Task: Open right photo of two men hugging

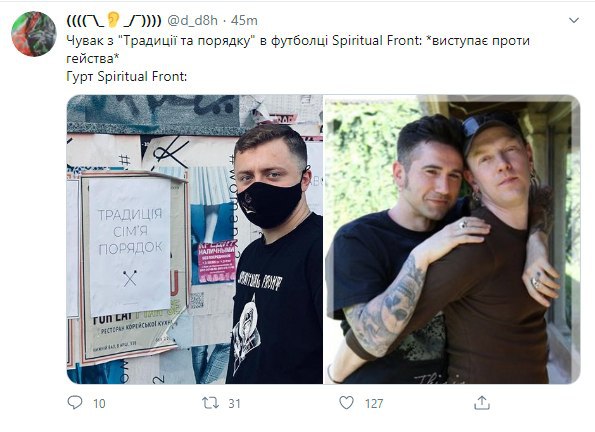Action: 452,239
